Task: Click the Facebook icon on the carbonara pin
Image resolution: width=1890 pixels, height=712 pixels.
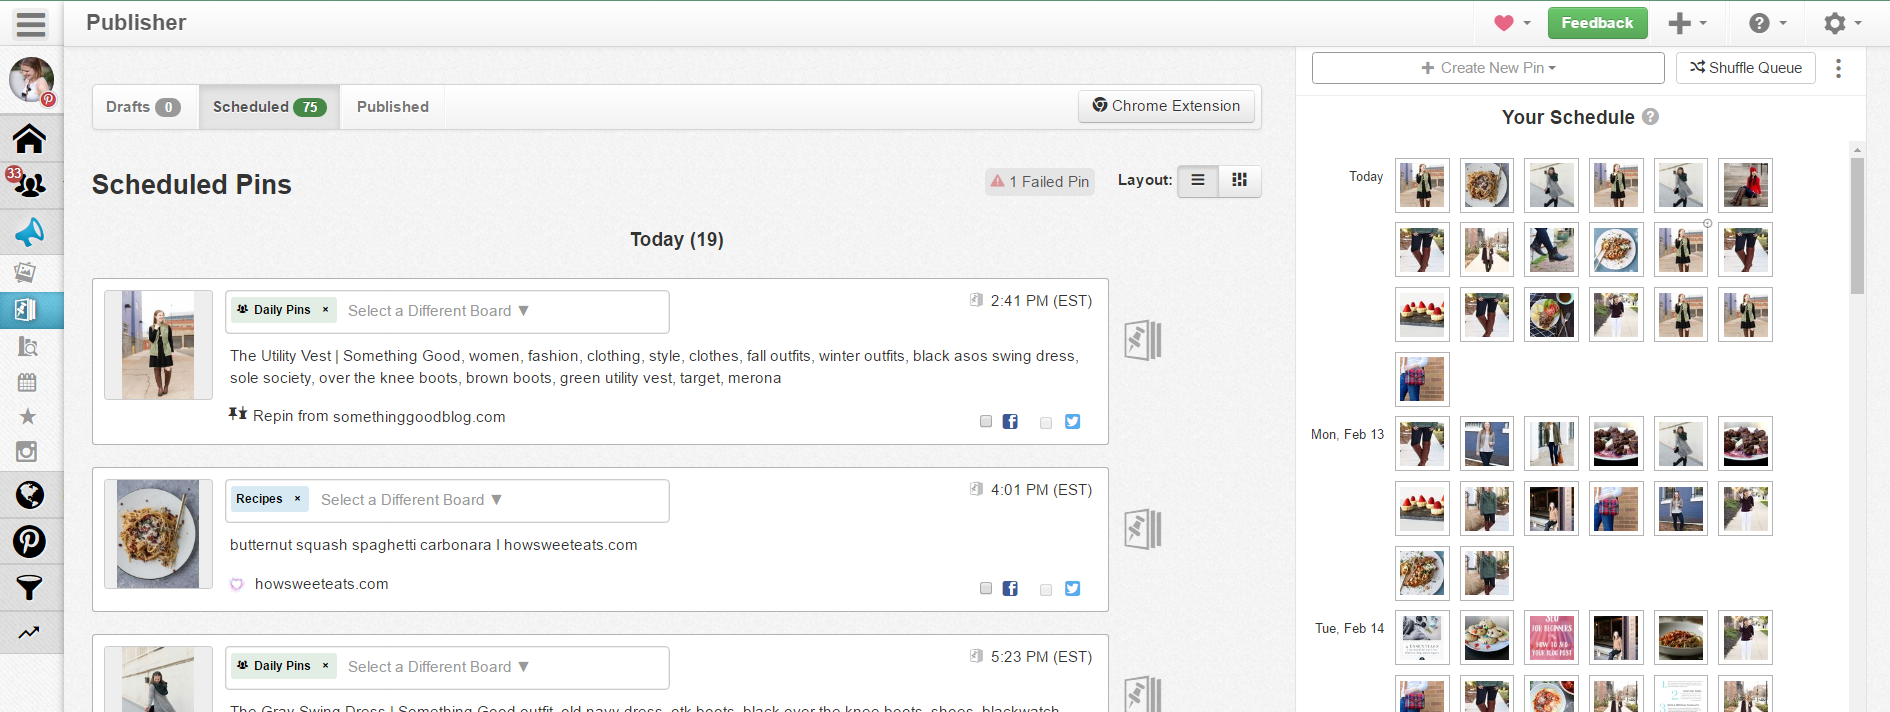Action: coord(1010,589)
